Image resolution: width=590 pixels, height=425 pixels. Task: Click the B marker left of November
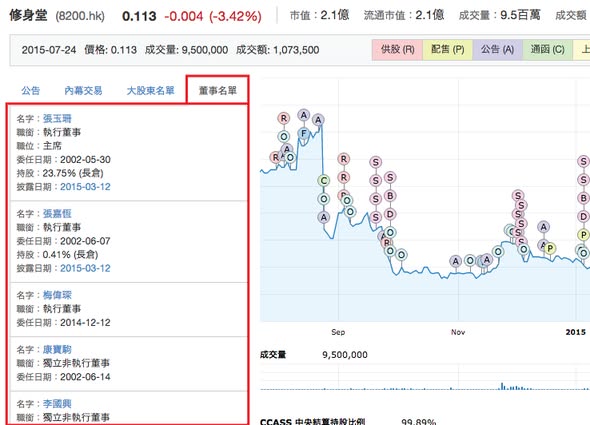(x=390, y=196)
